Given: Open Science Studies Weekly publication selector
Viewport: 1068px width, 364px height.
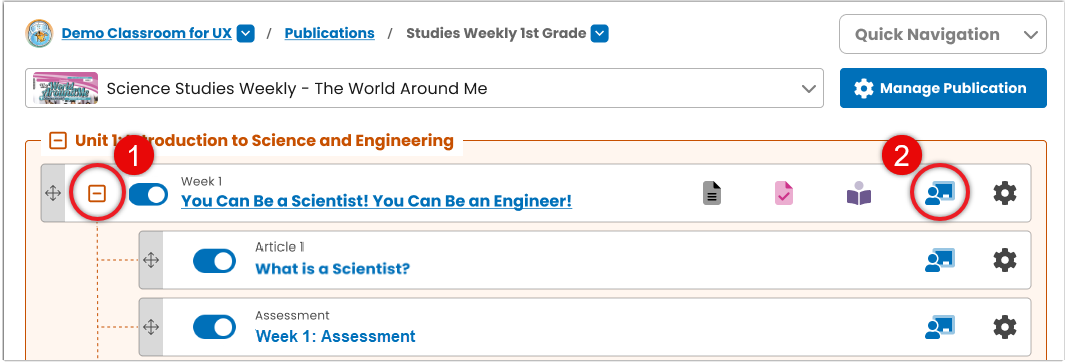Looking at the screenshot, I should tap(424, 88).
